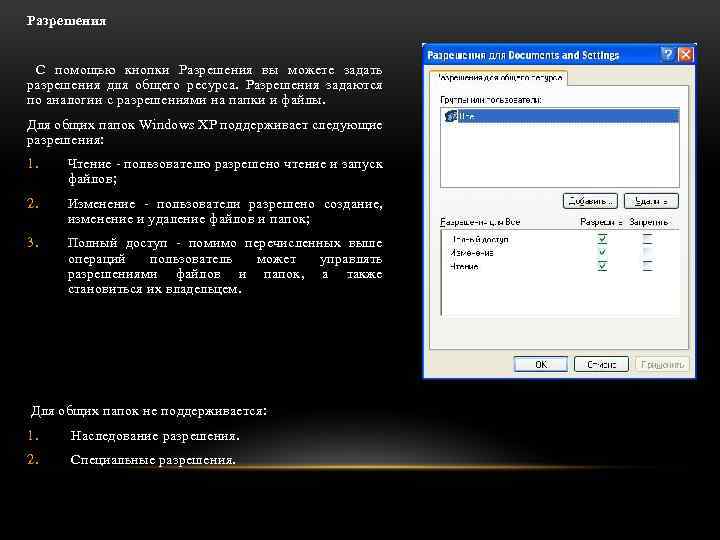Click the 'Чтение' permission label
This screenshot has width=720, height=540.
tap(464, 266)
